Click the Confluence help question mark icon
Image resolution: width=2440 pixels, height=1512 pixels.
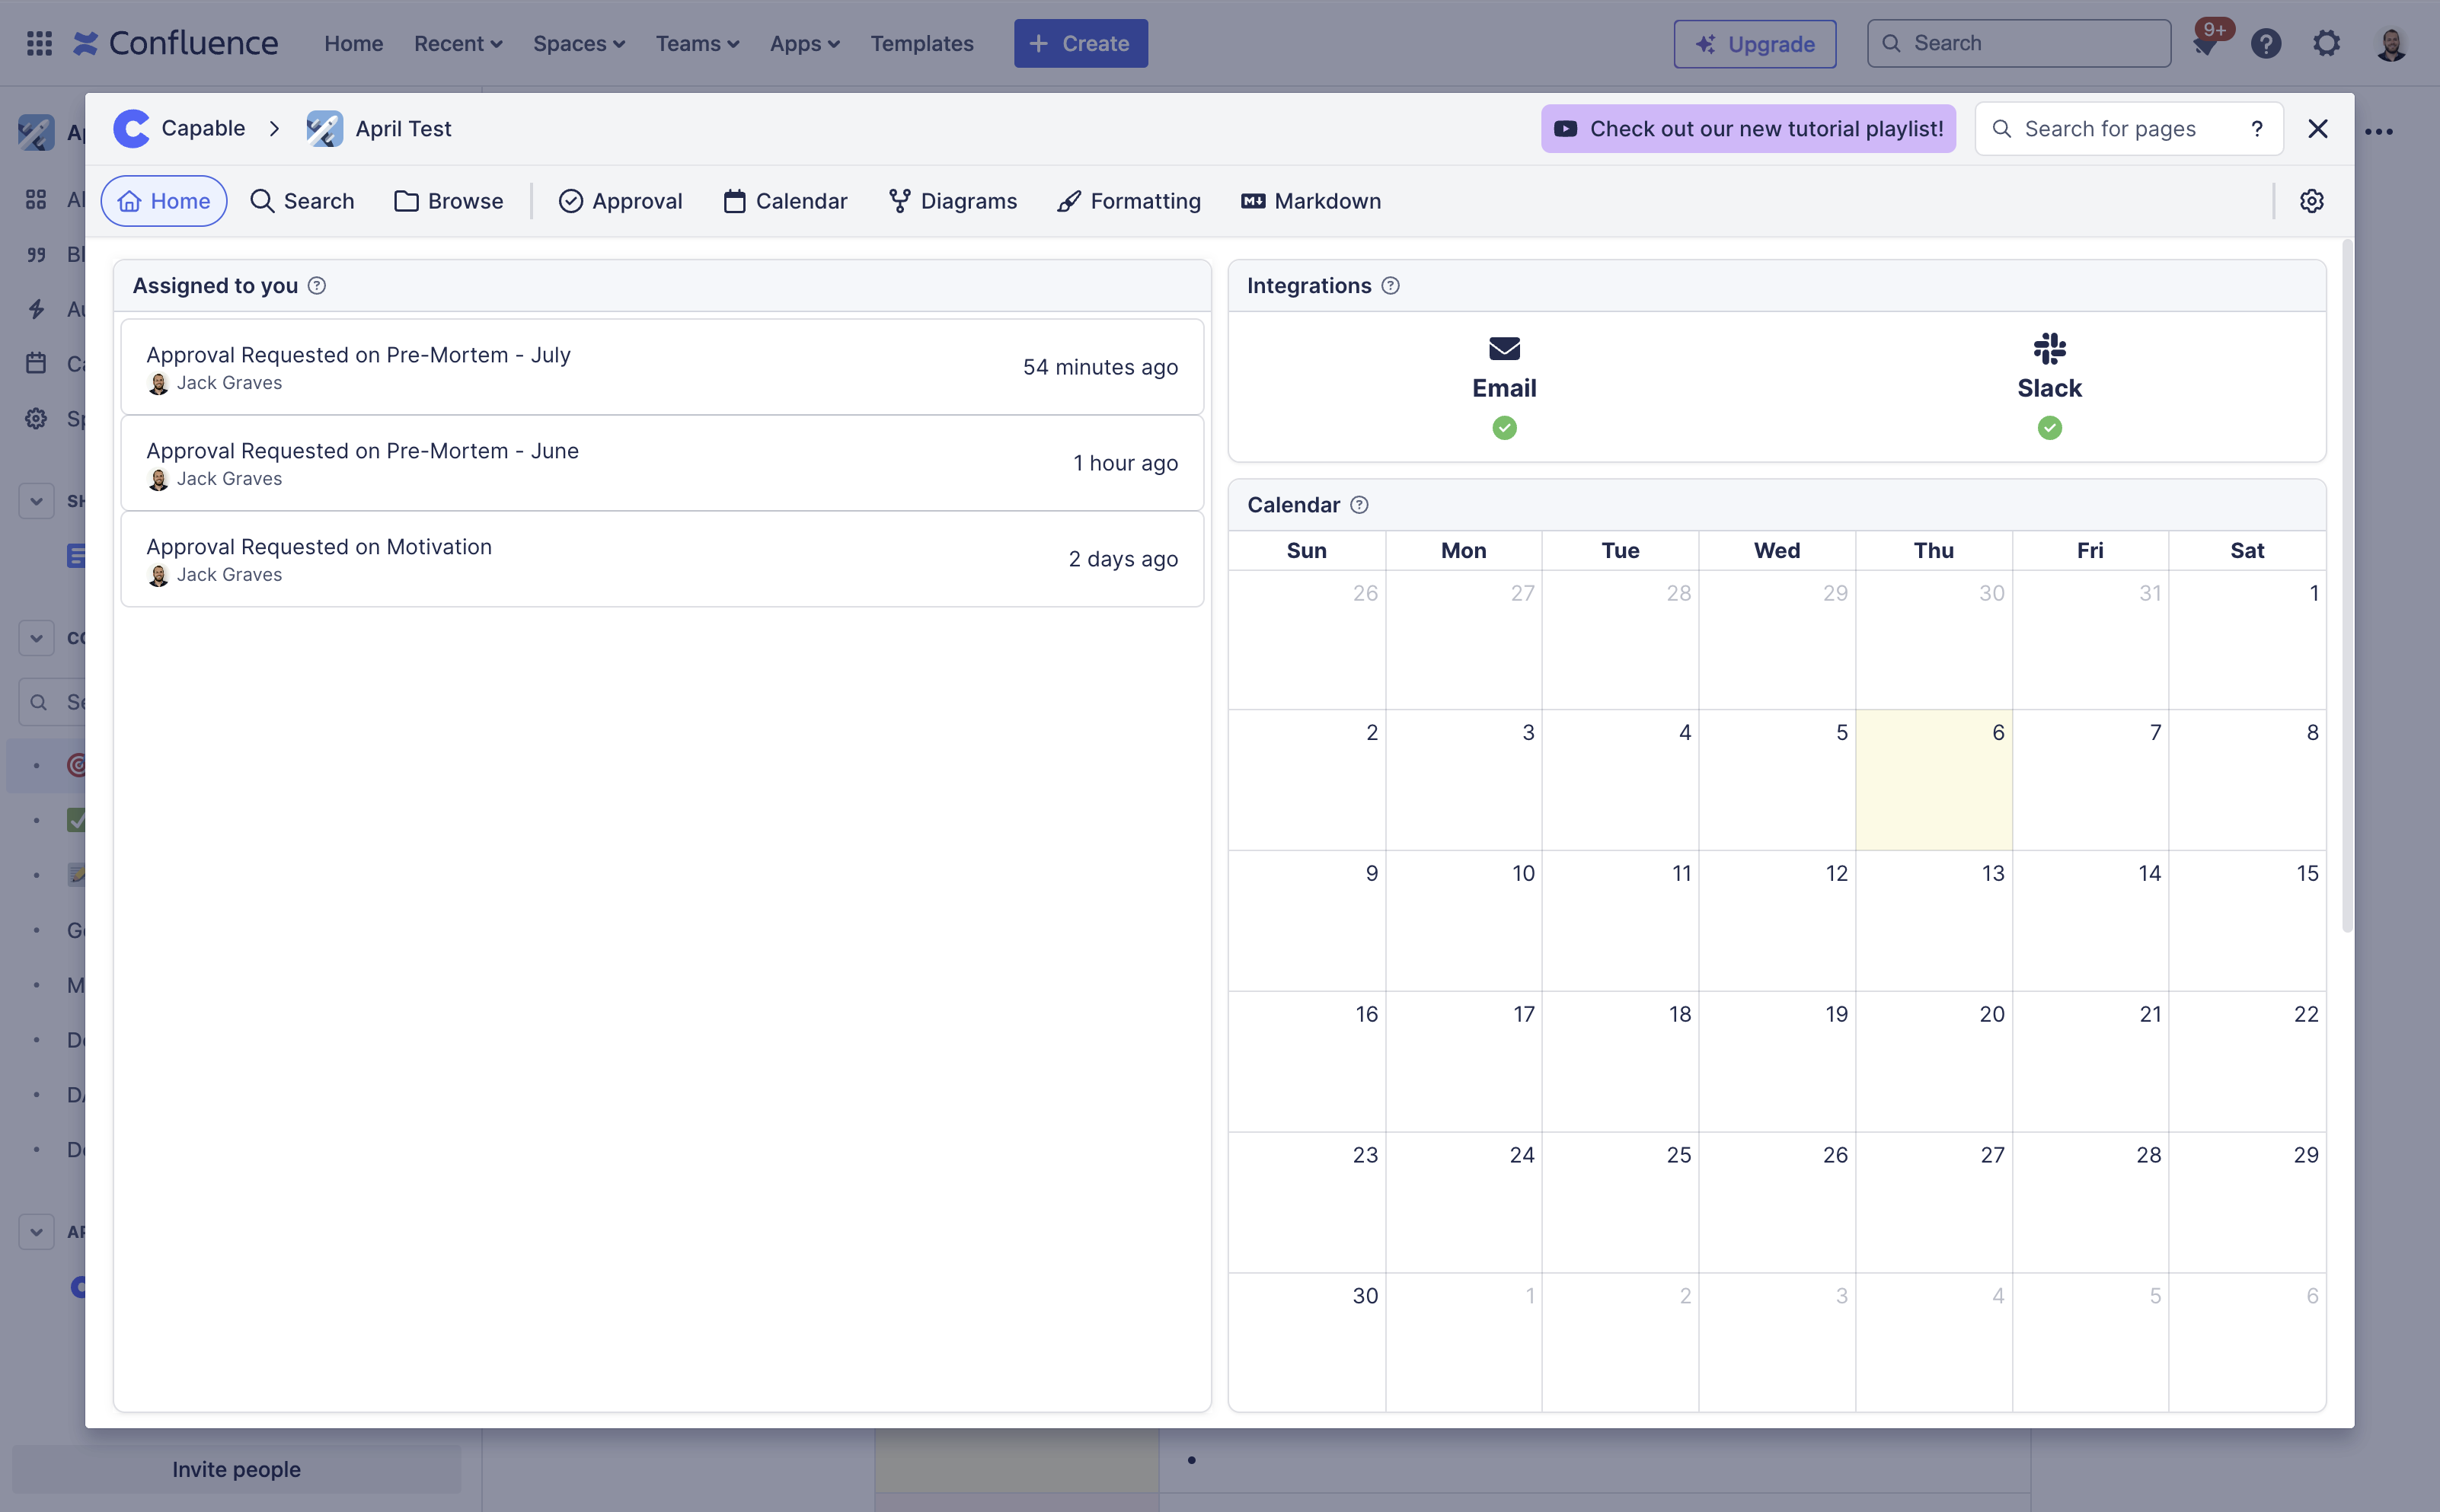click(2265, 44)
